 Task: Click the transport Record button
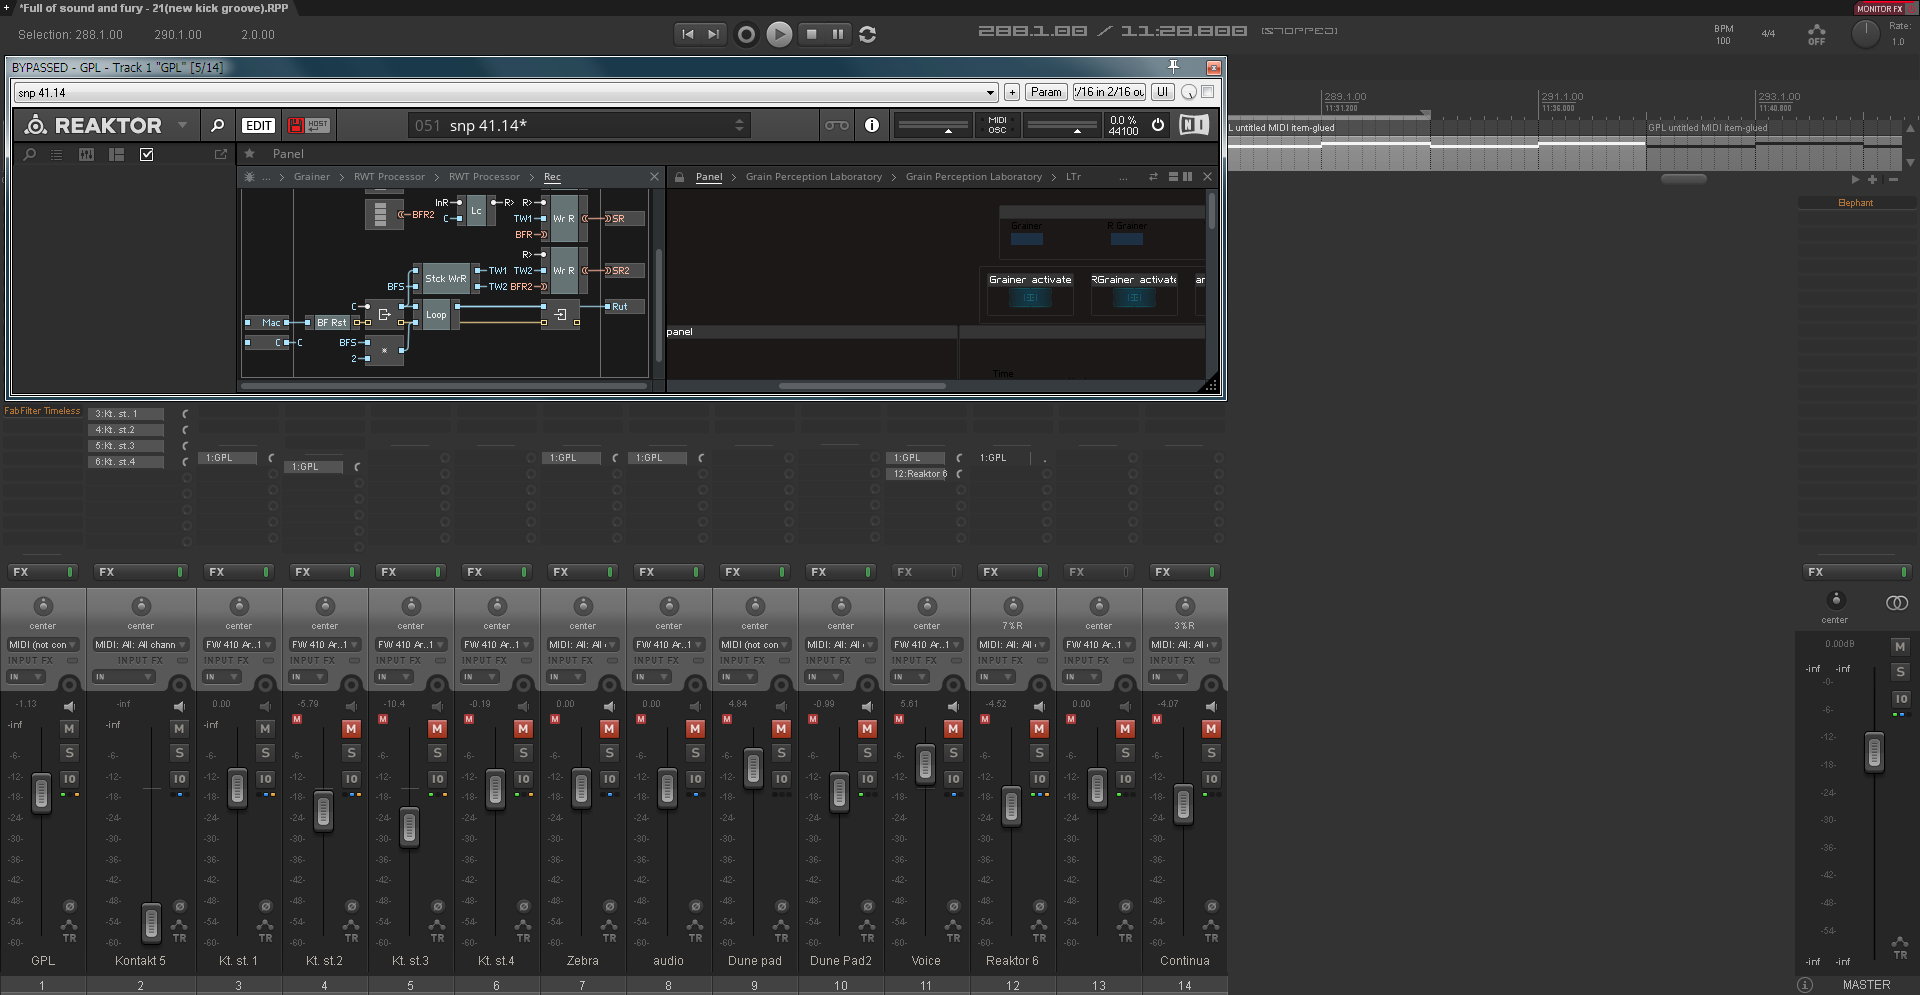746,34
